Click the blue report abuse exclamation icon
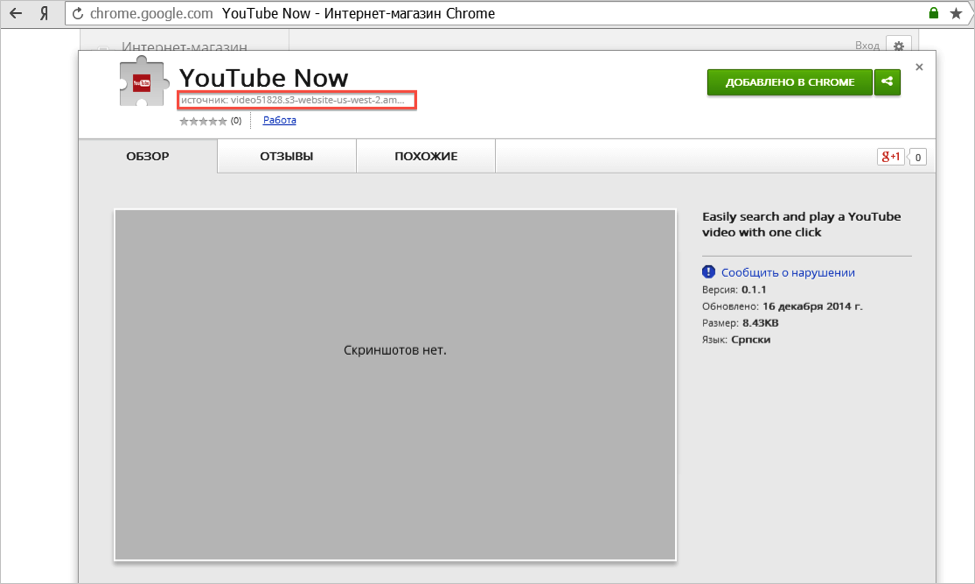Image resolution: width=975 pixels, height=584 pixels. point(708,272)
